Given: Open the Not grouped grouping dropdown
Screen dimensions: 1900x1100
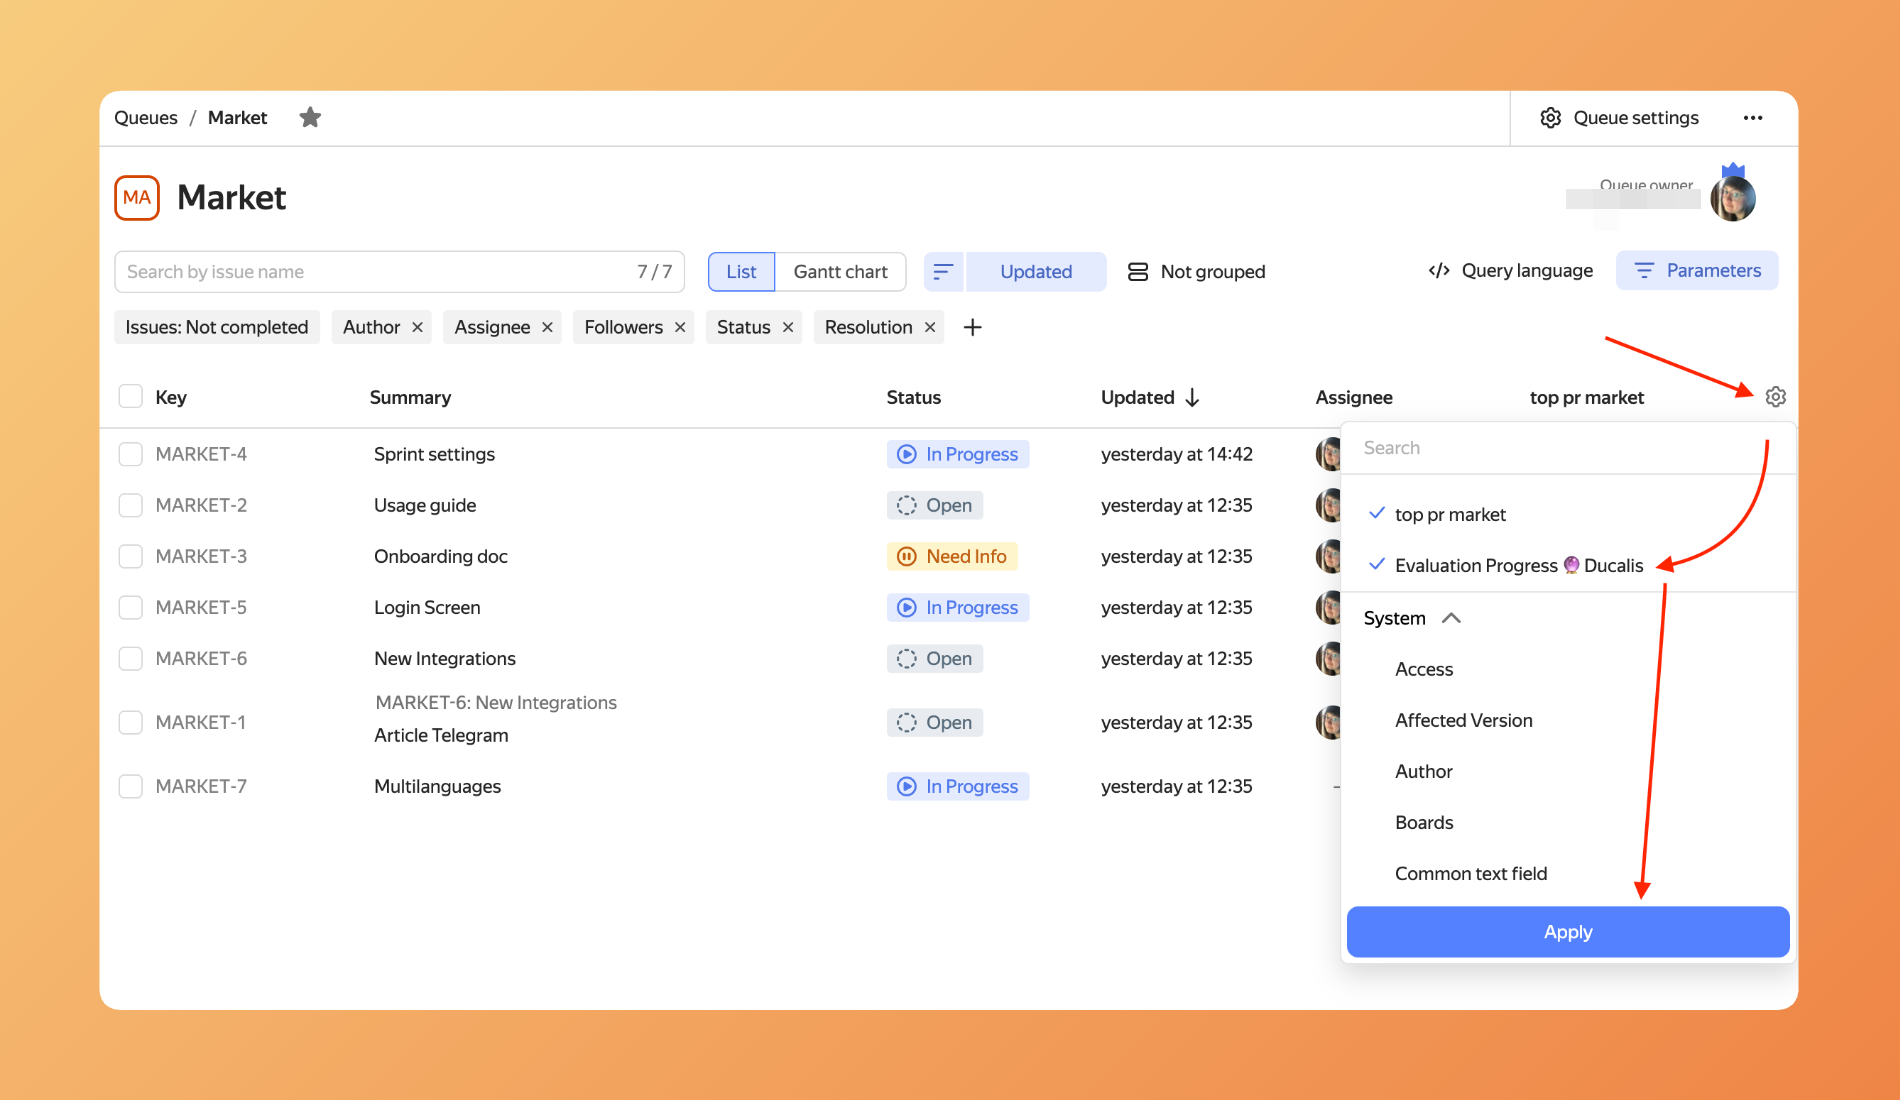Looking at the screenshot, I should click(x=1196, y=272).
